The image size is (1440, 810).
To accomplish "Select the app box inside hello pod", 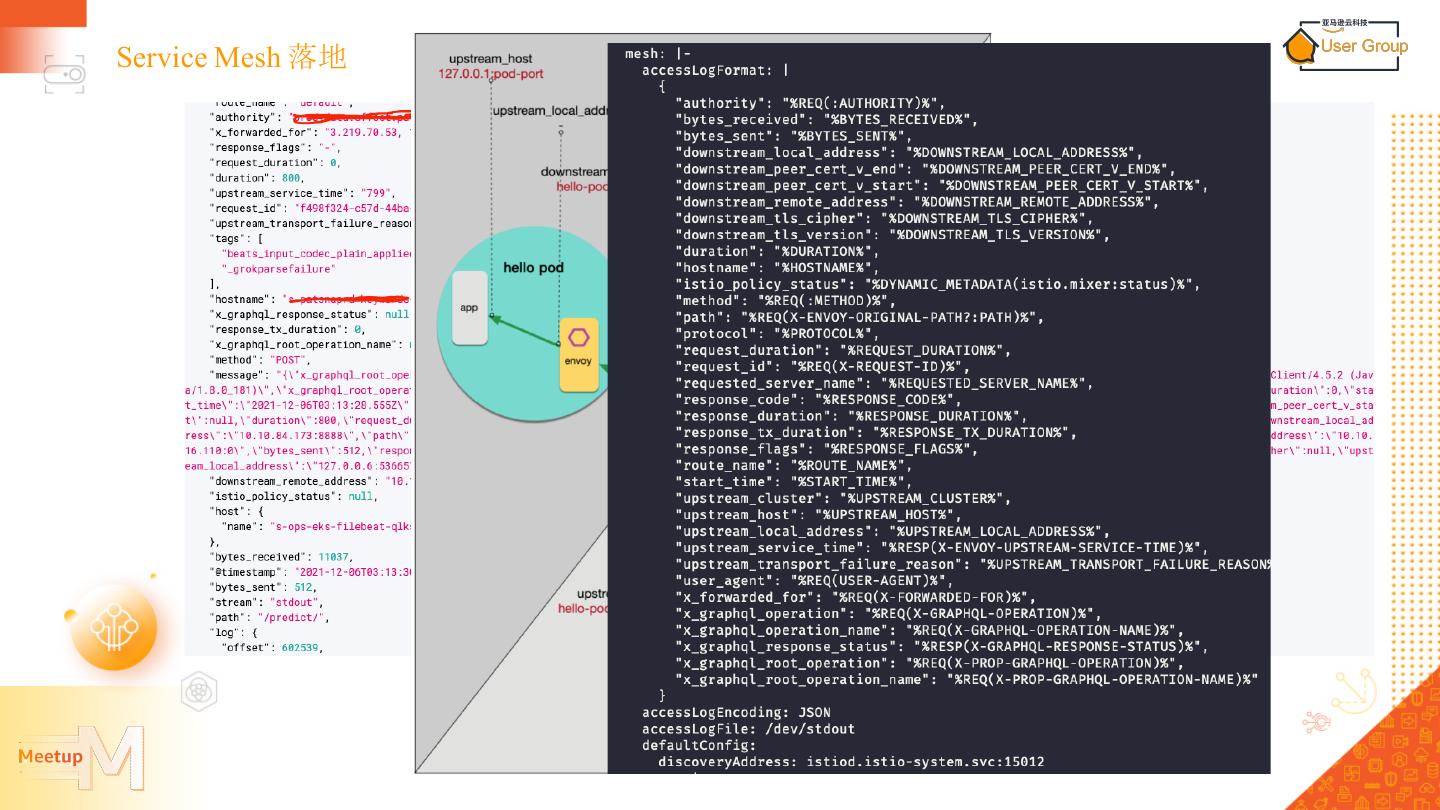I will (470, 308).
